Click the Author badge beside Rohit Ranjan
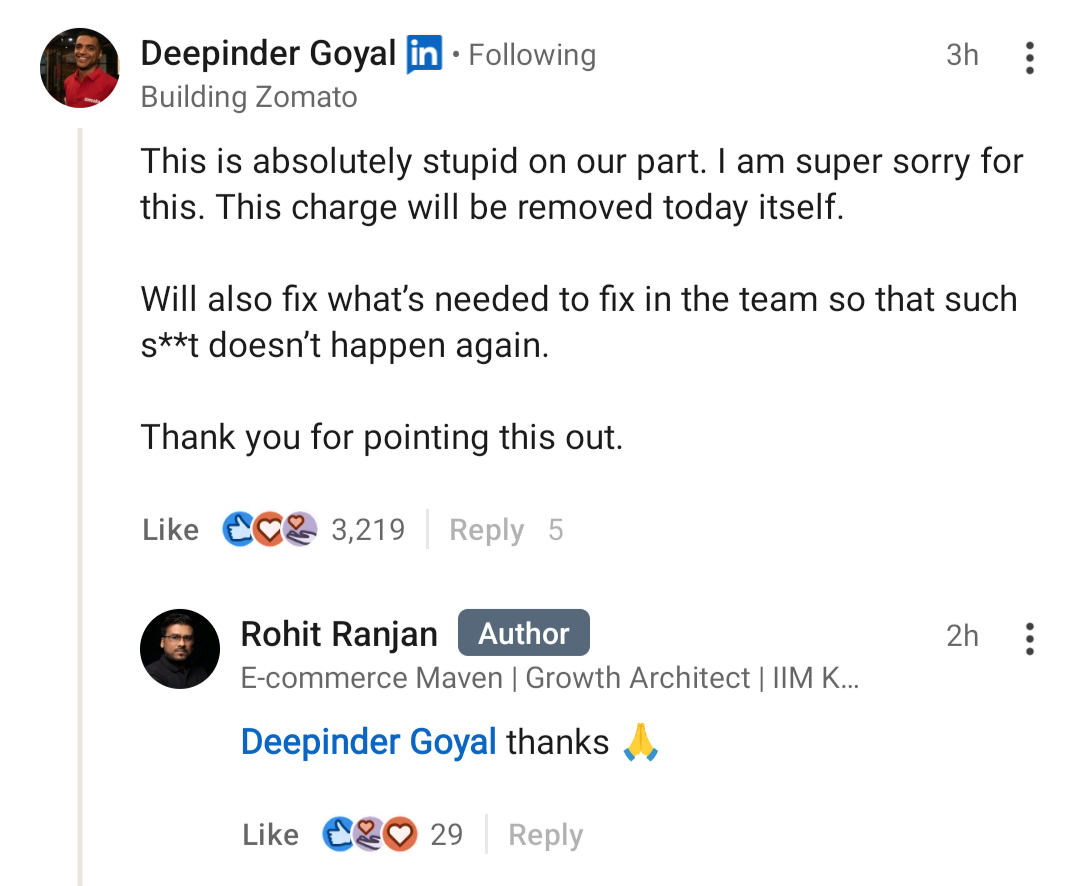The image size is (1080, 886). coord(523,634)
